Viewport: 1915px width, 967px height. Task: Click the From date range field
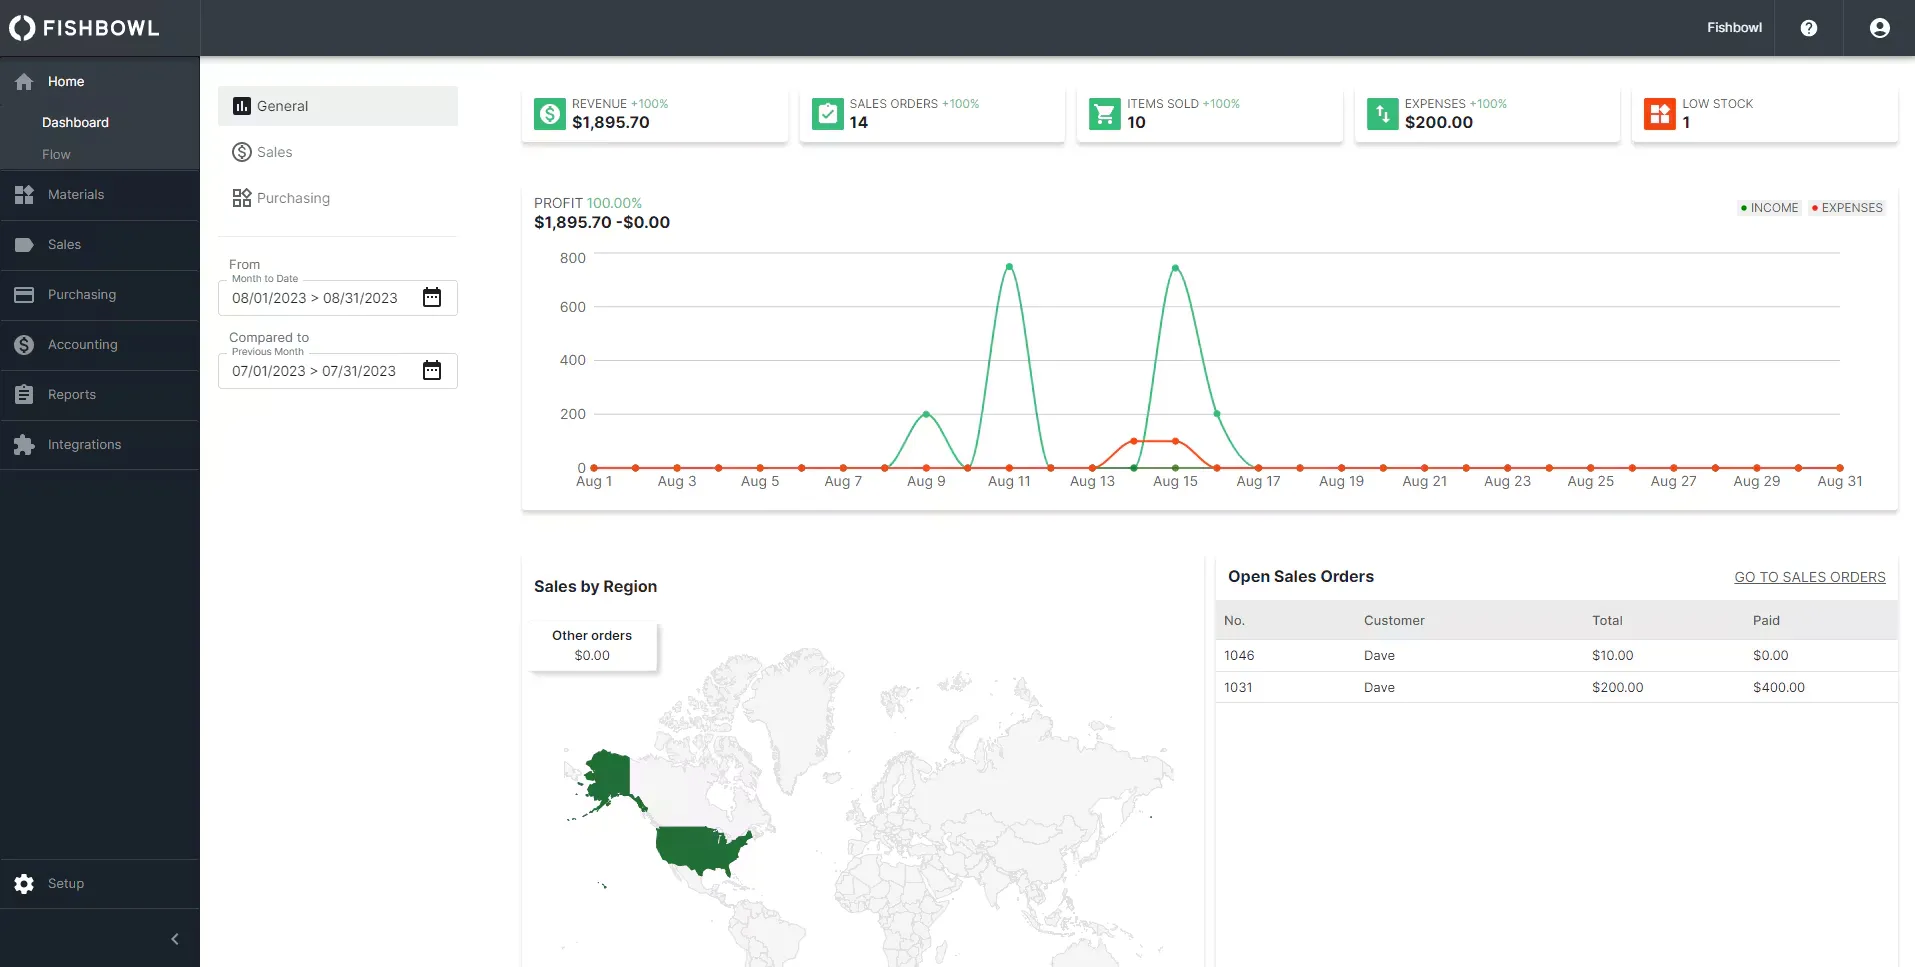click(x=315, y=298)
